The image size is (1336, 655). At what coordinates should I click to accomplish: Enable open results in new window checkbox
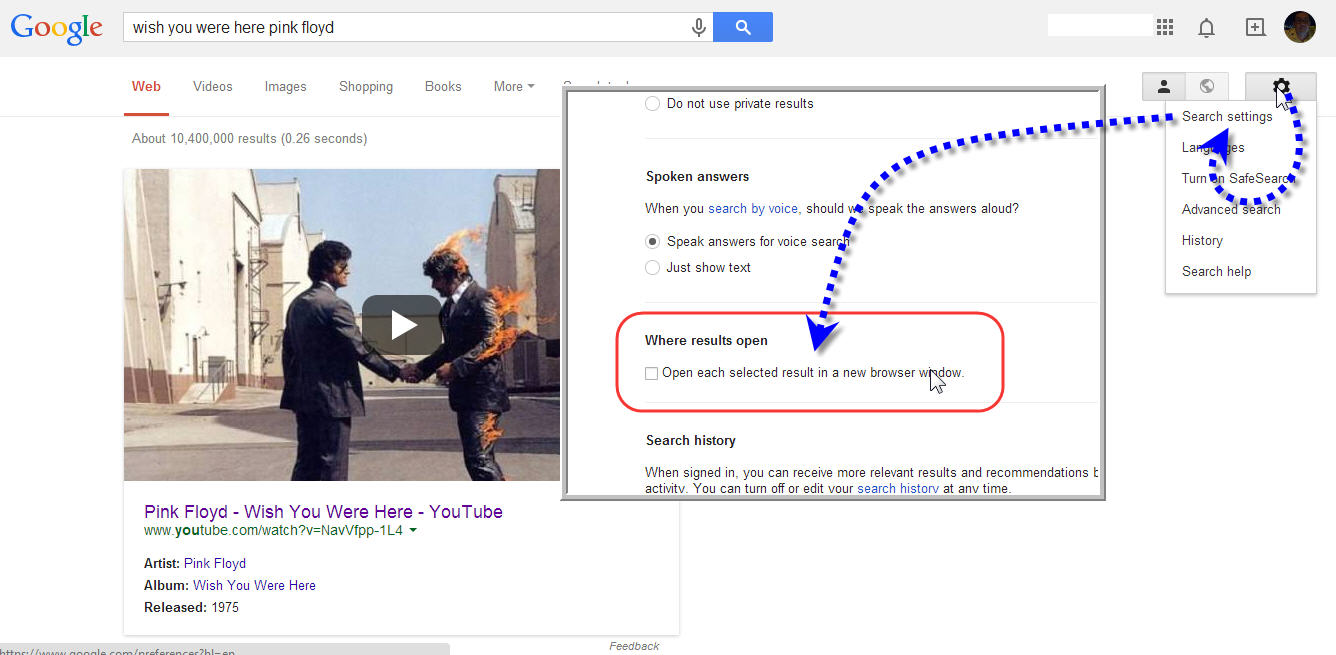(652, 373)
